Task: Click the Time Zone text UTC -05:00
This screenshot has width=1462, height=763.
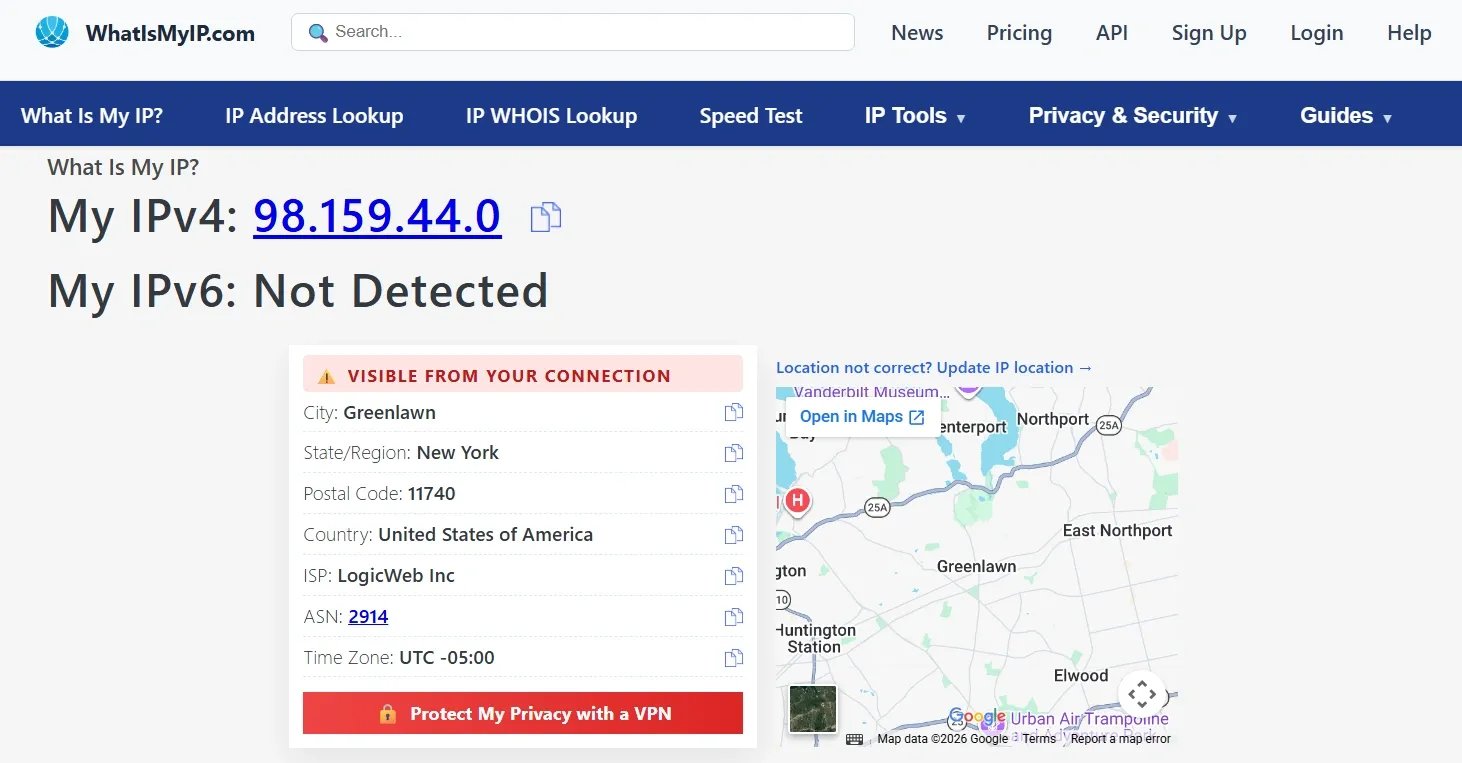Action: coord(447,658)
